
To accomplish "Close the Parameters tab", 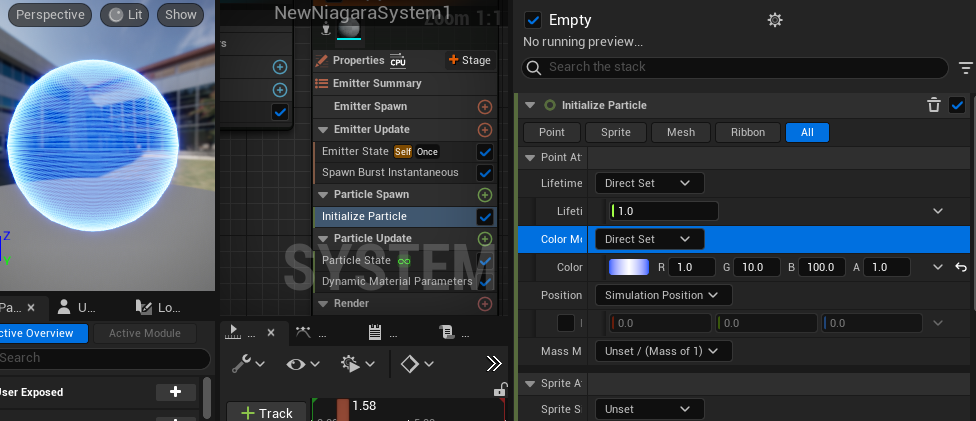I will (31, 308).
